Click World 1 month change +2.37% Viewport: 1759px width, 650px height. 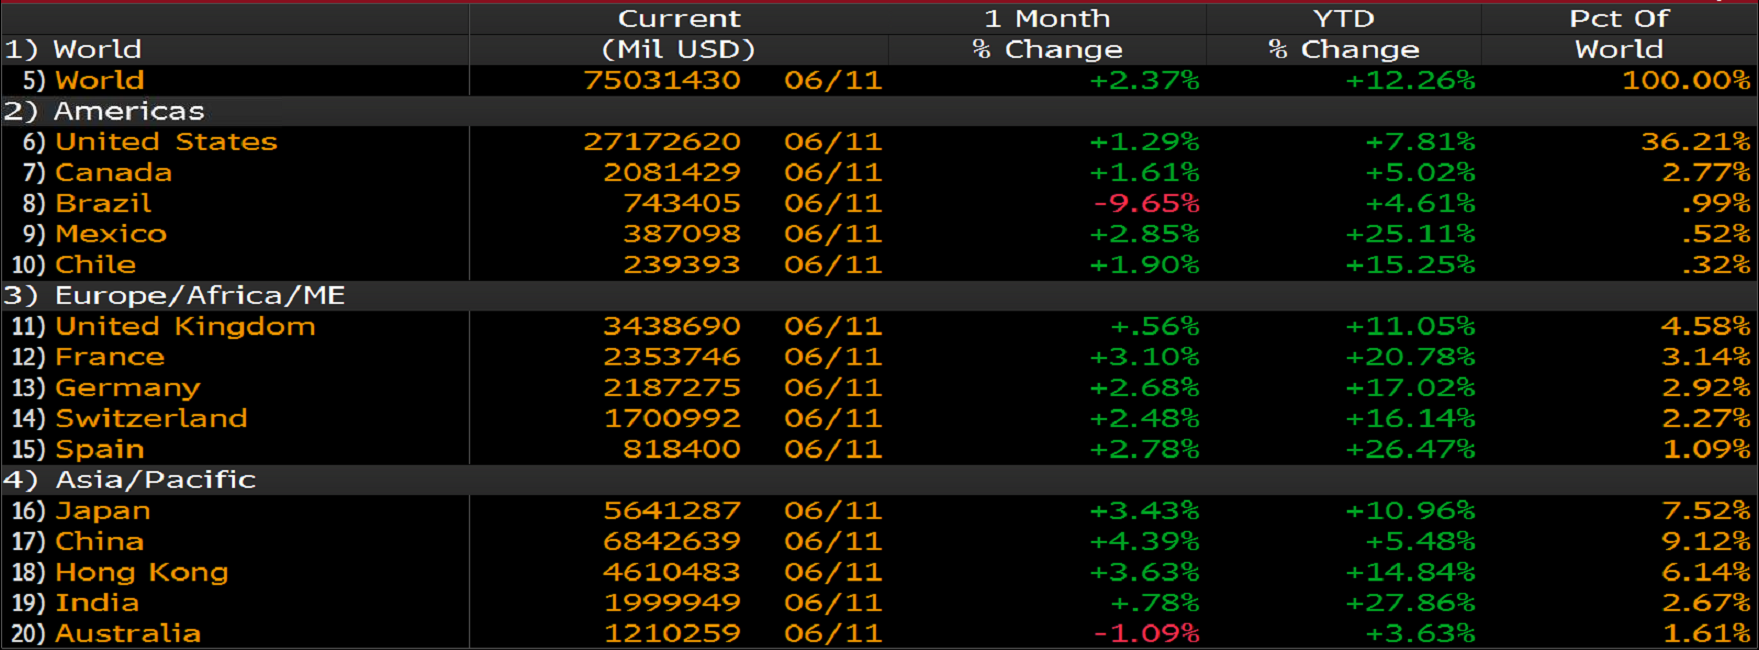click(1144, 80)
